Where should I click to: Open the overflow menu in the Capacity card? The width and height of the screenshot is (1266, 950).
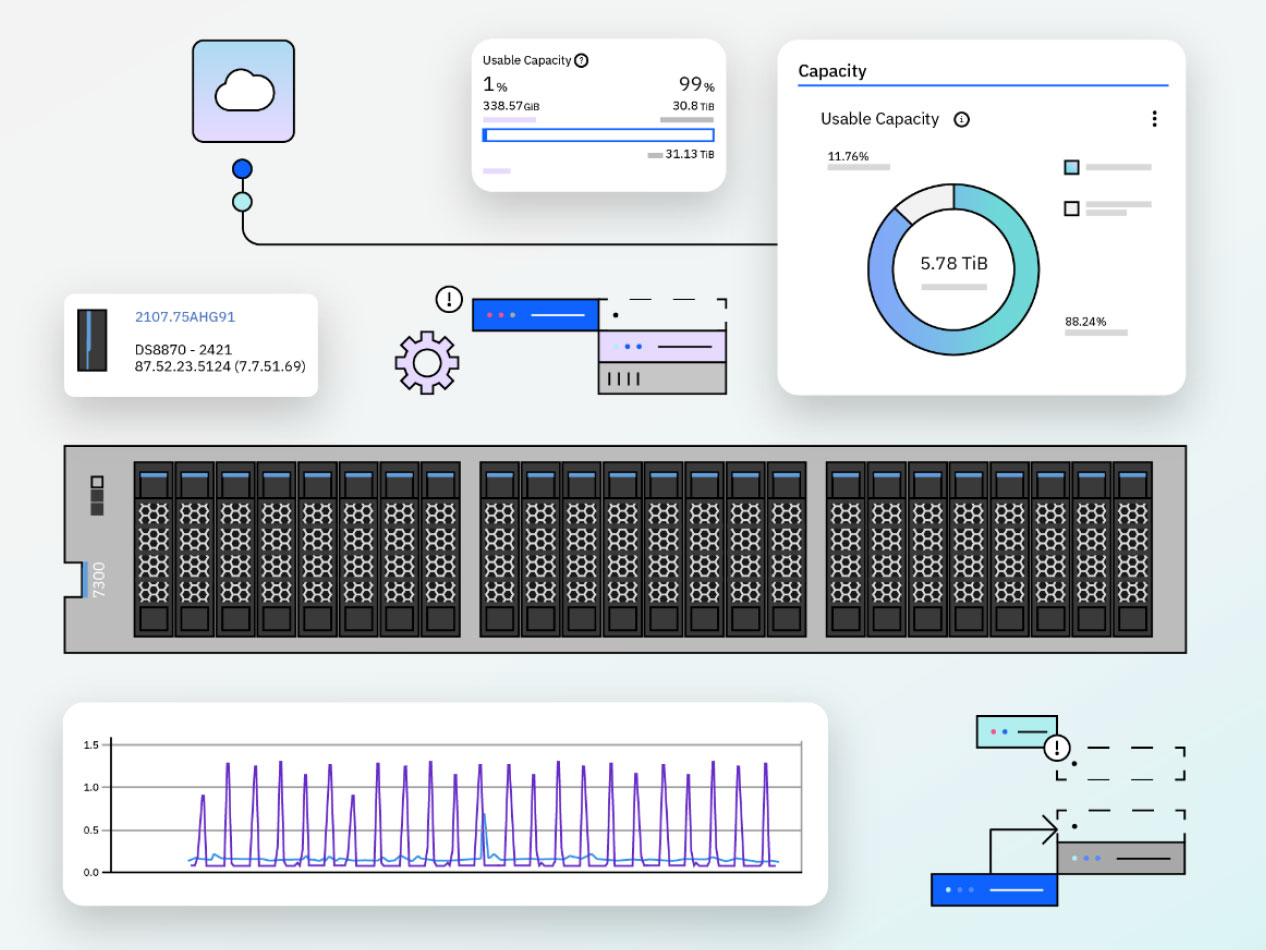coord(1154,118)
